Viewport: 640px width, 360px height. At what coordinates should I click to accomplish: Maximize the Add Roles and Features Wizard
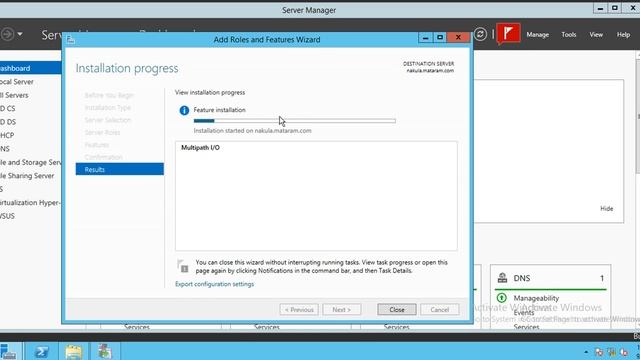click(440, 38)
